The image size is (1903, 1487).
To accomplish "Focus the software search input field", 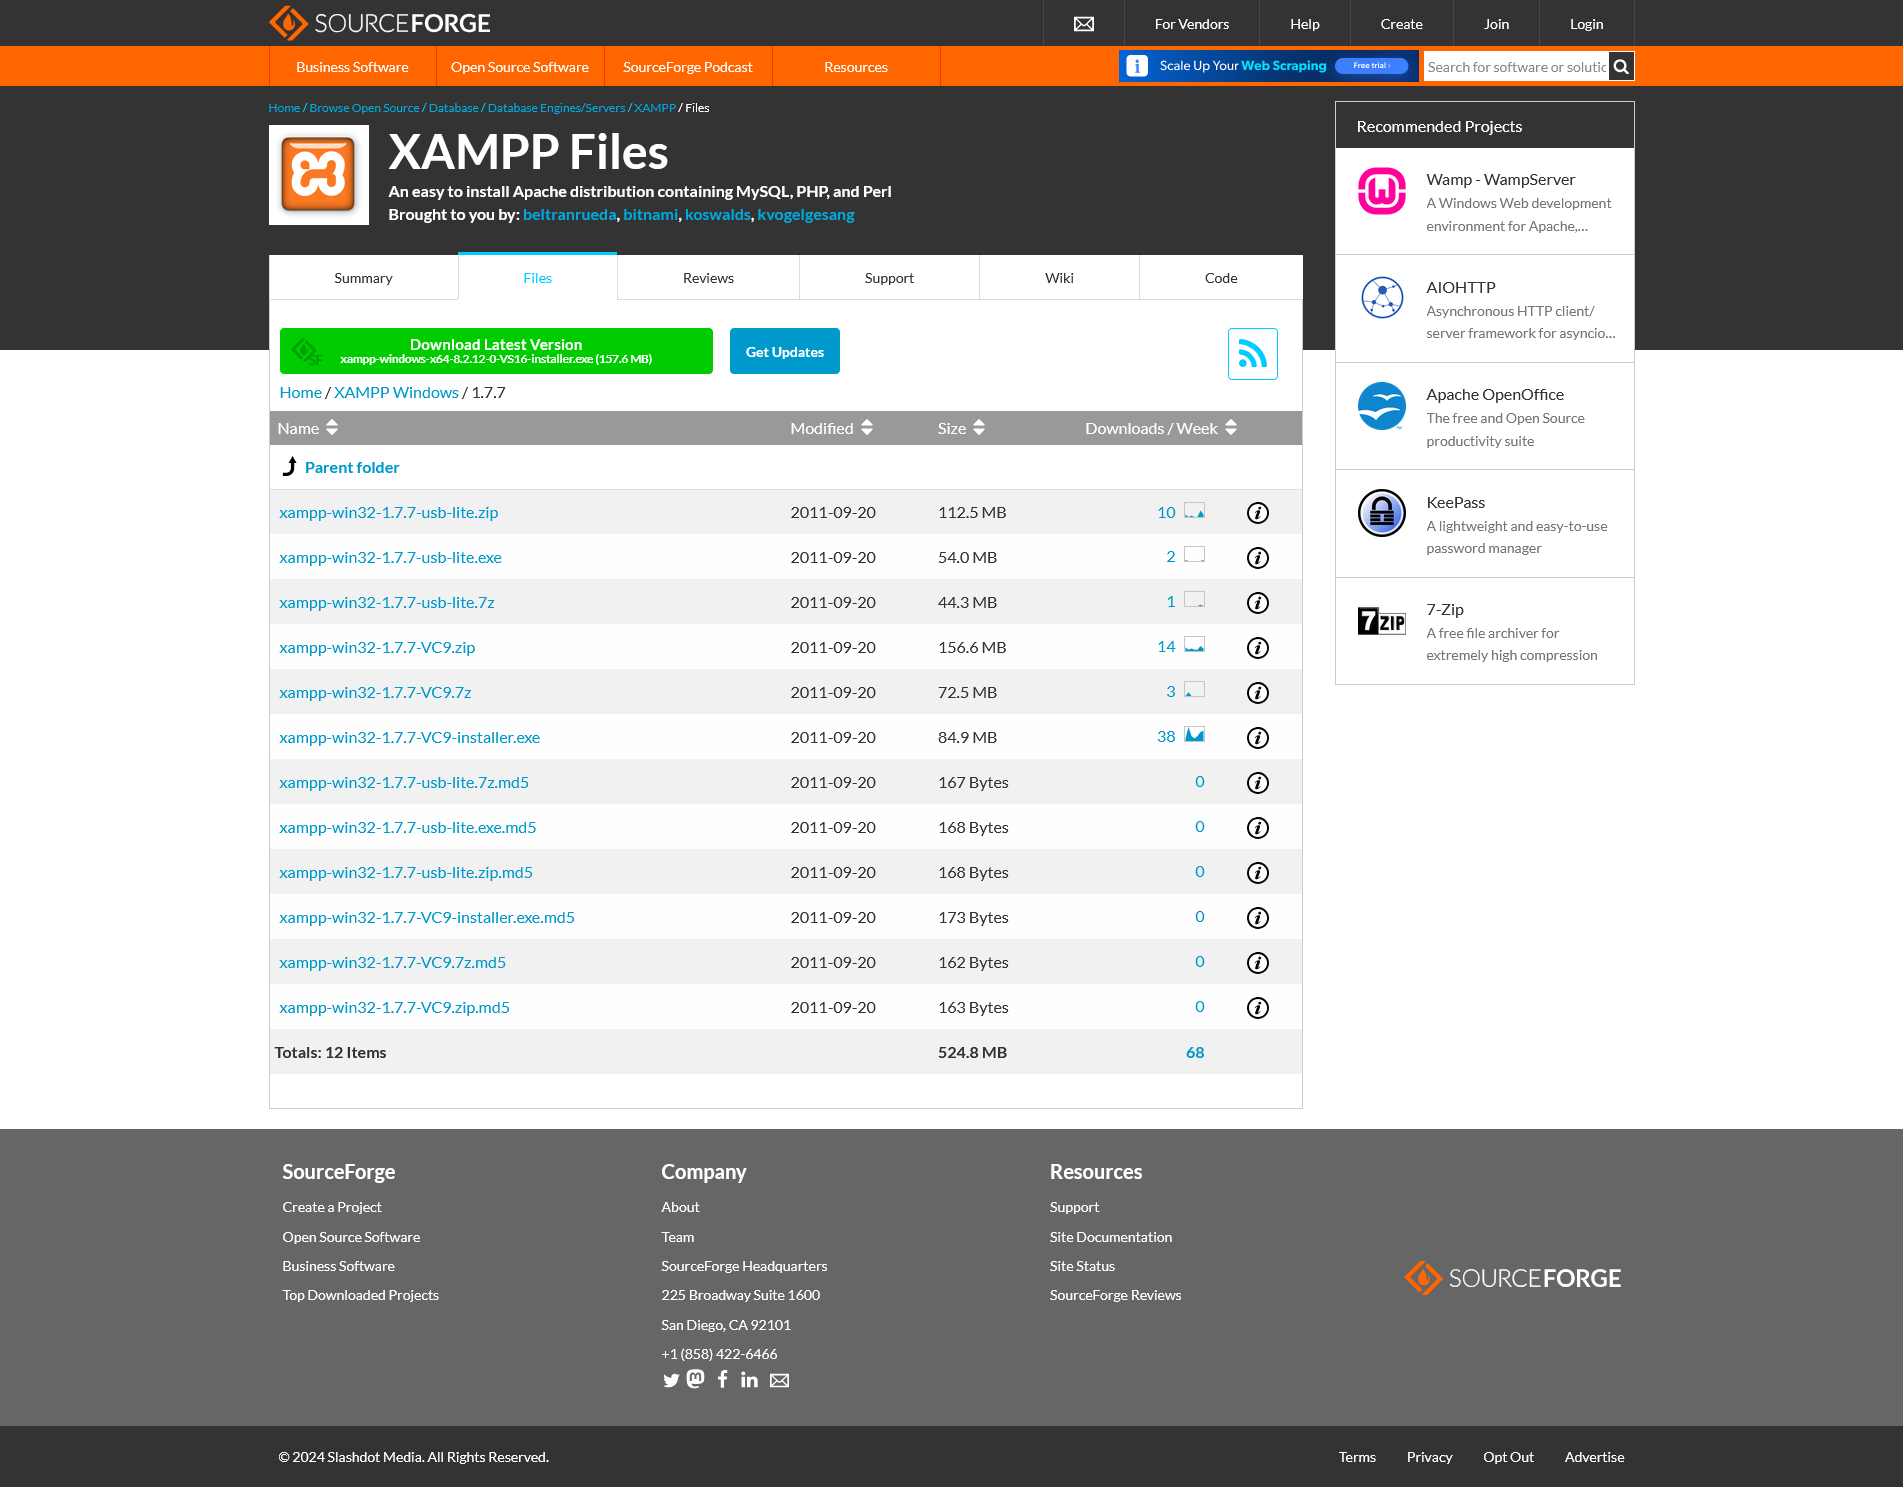I will (x=1516, y=67).
